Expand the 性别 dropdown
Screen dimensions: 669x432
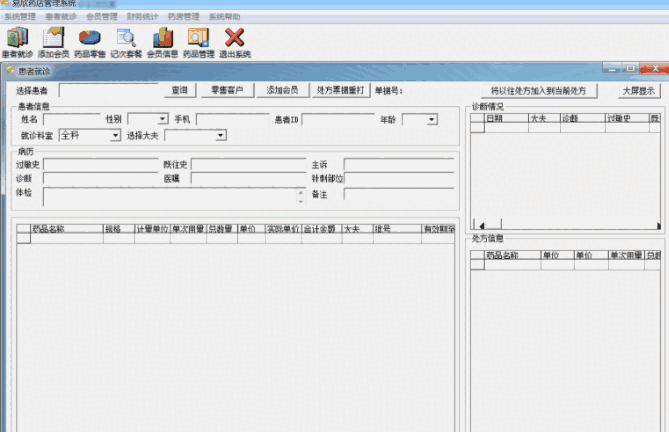click(x=163, y=119)
